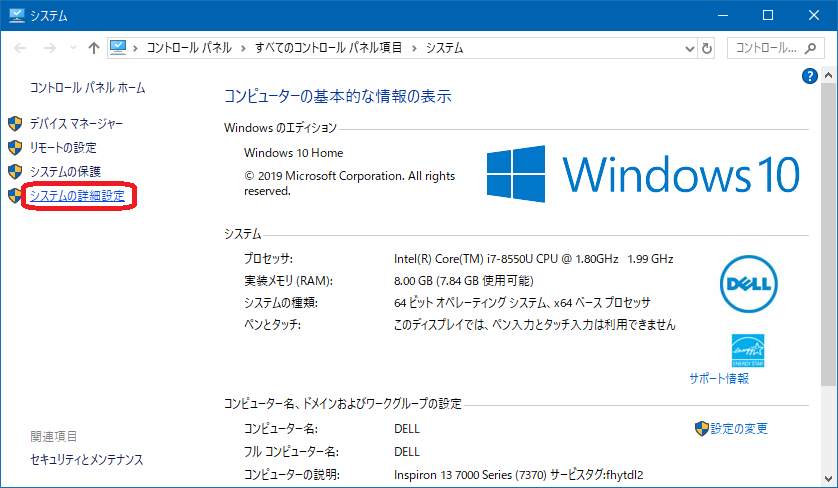Click the search magnifier icon

(x=810, y=48)
